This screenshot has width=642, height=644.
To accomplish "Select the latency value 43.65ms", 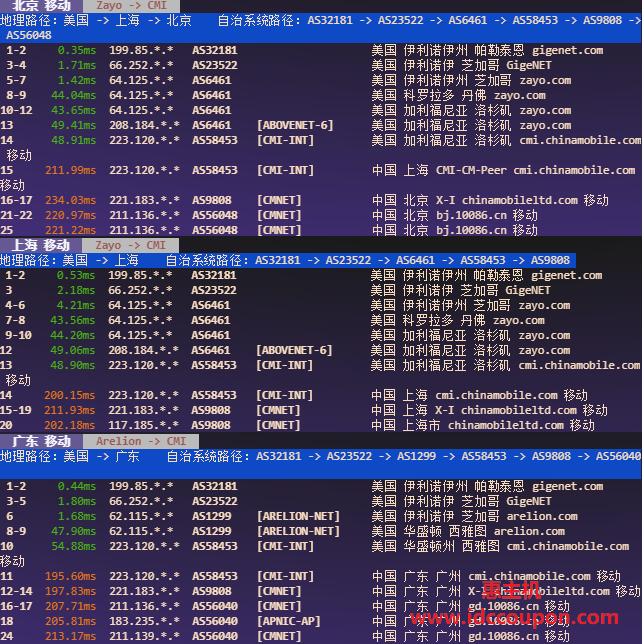I will pyautogui.click(x=74, y=110).
